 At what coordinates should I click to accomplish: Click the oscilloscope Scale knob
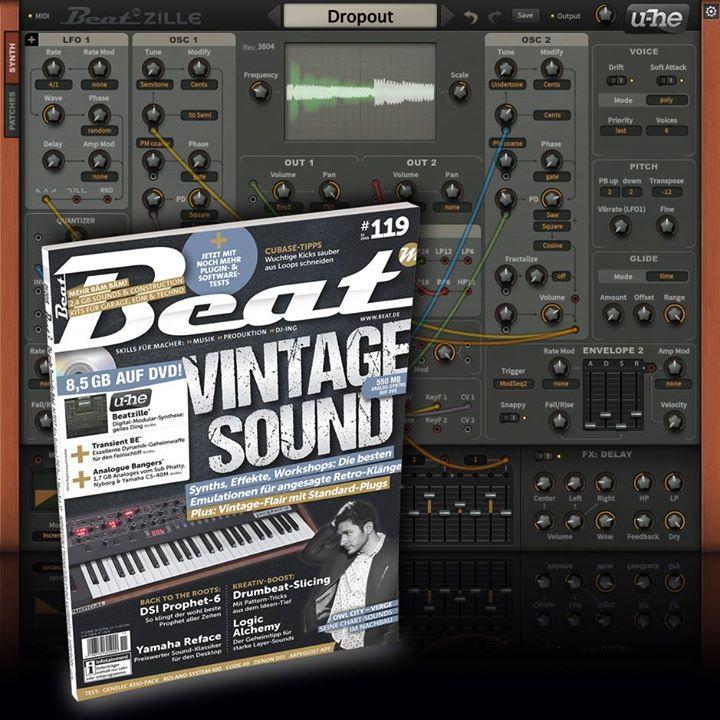coord(459,91)
